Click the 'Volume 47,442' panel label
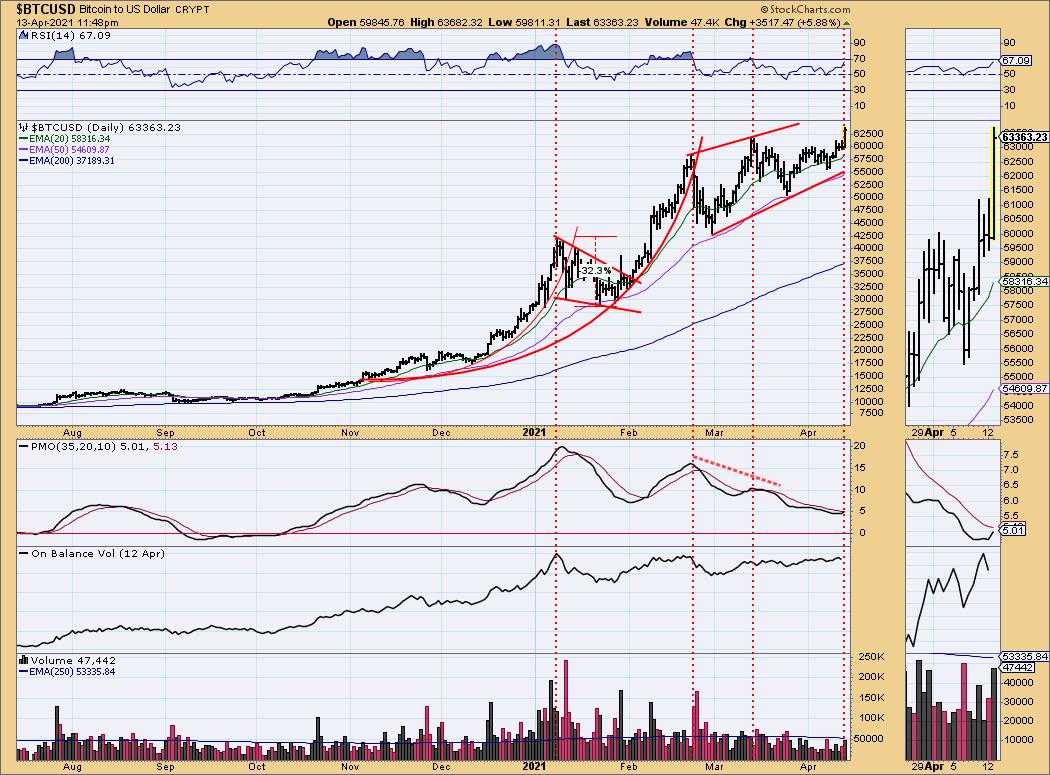1050x775 pixels. click(67, 660)
